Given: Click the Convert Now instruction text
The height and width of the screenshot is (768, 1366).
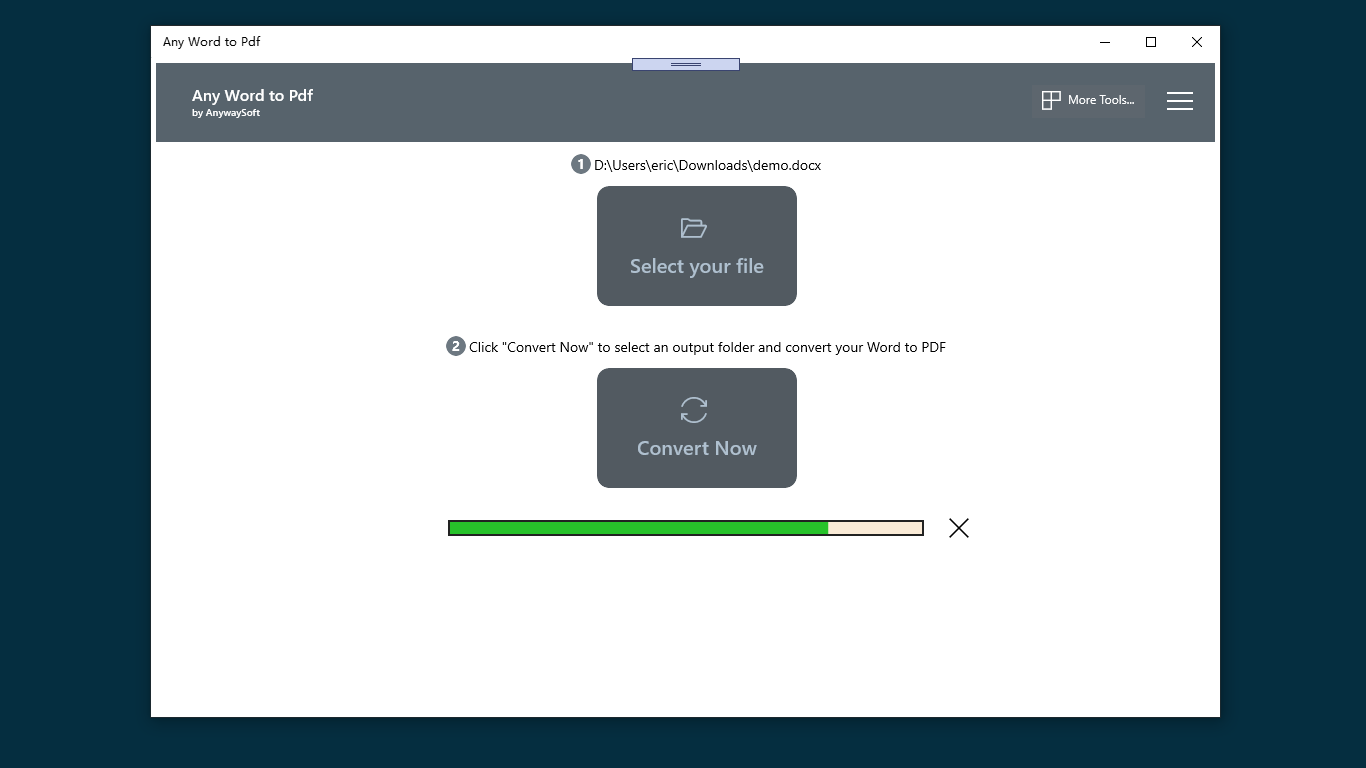Looking at the screenshot, I should tap(707, 347).
